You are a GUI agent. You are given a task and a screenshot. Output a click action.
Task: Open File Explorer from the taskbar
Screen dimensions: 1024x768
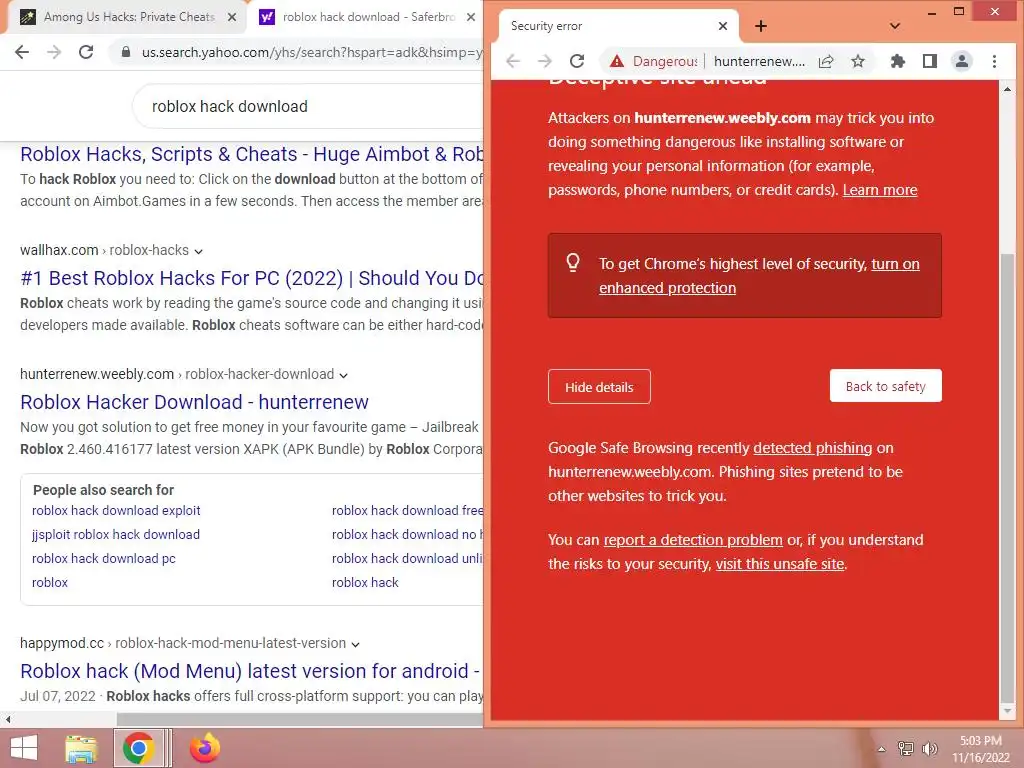tap(81, 748)
